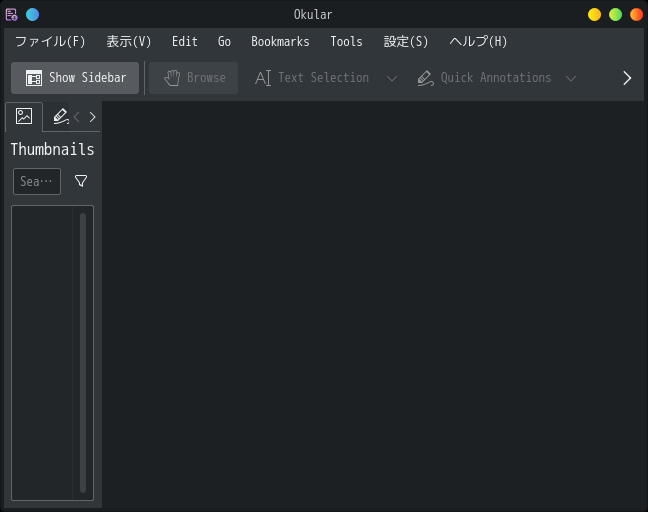Show the hidden toolbar items via the overflow chevron
The width and height of the screenshot is (648, 512).
tap(627, 78)
